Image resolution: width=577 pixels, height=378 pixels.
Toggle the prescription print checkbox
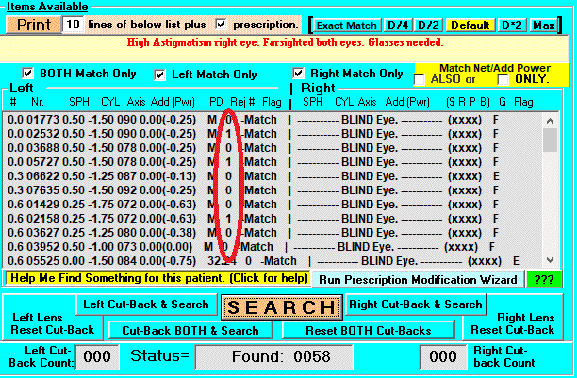coord(221,24)
